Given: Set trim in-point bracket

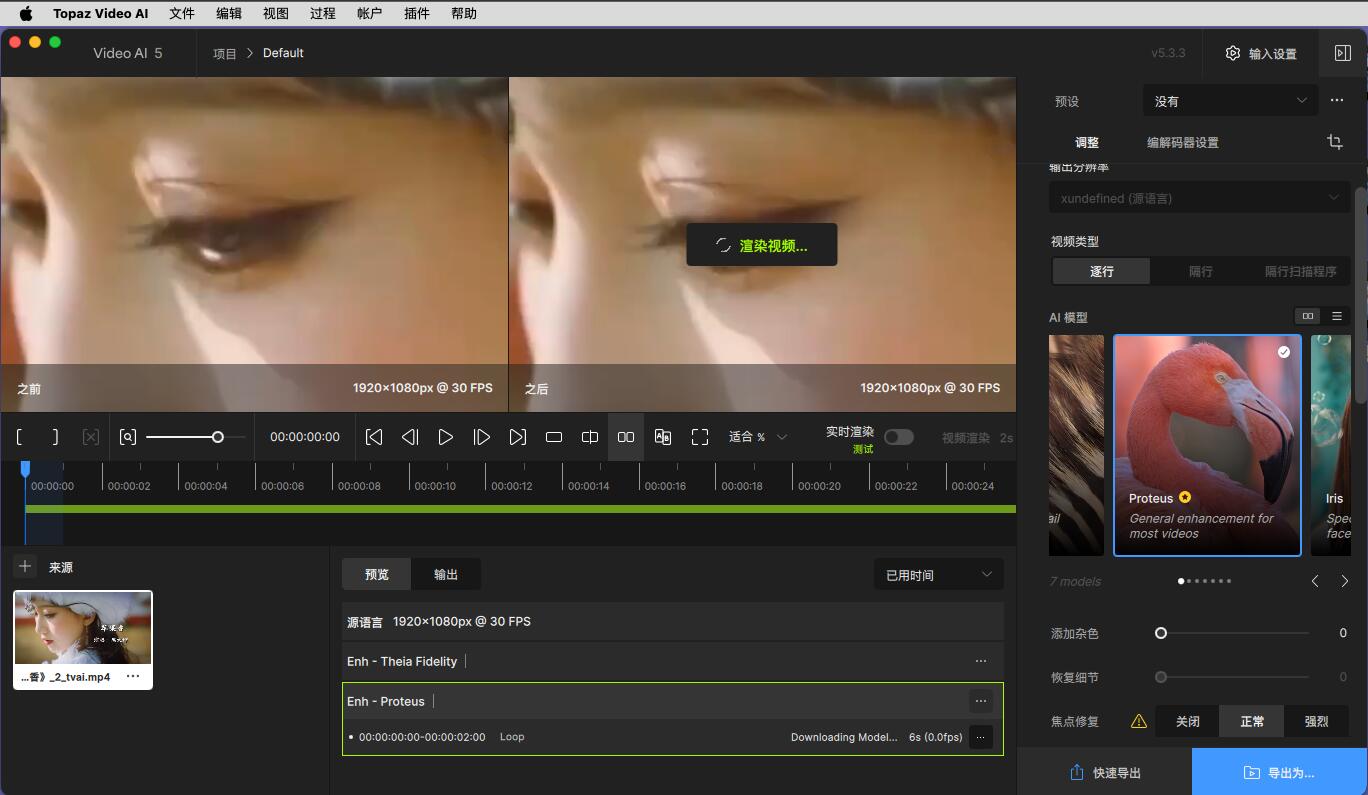Looking at the screenshot, I should click(19, 437).
